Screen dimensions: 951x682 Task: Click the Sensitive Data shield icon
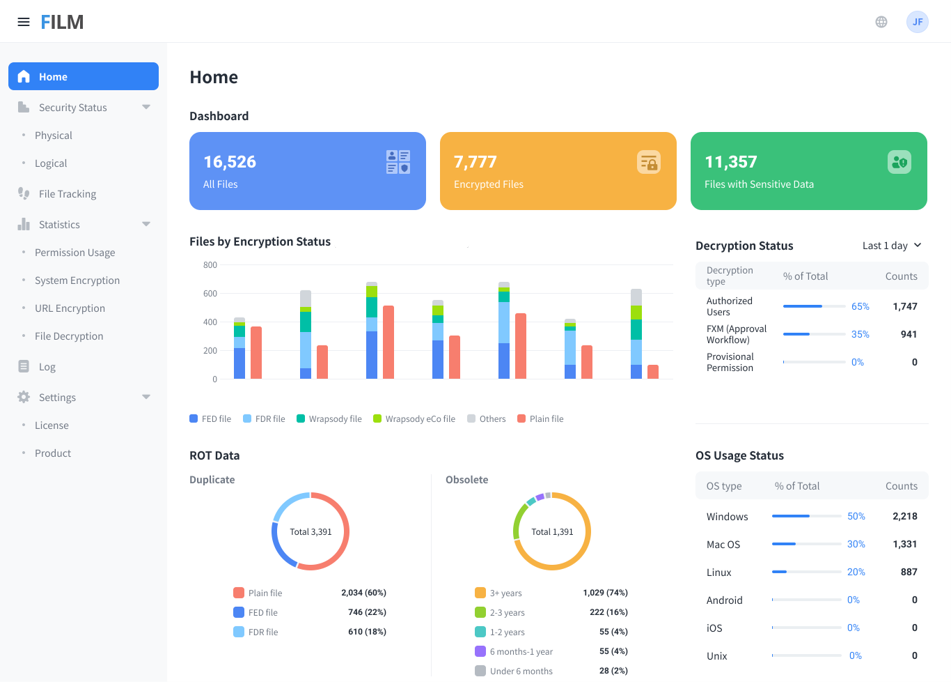coord(899,162)
